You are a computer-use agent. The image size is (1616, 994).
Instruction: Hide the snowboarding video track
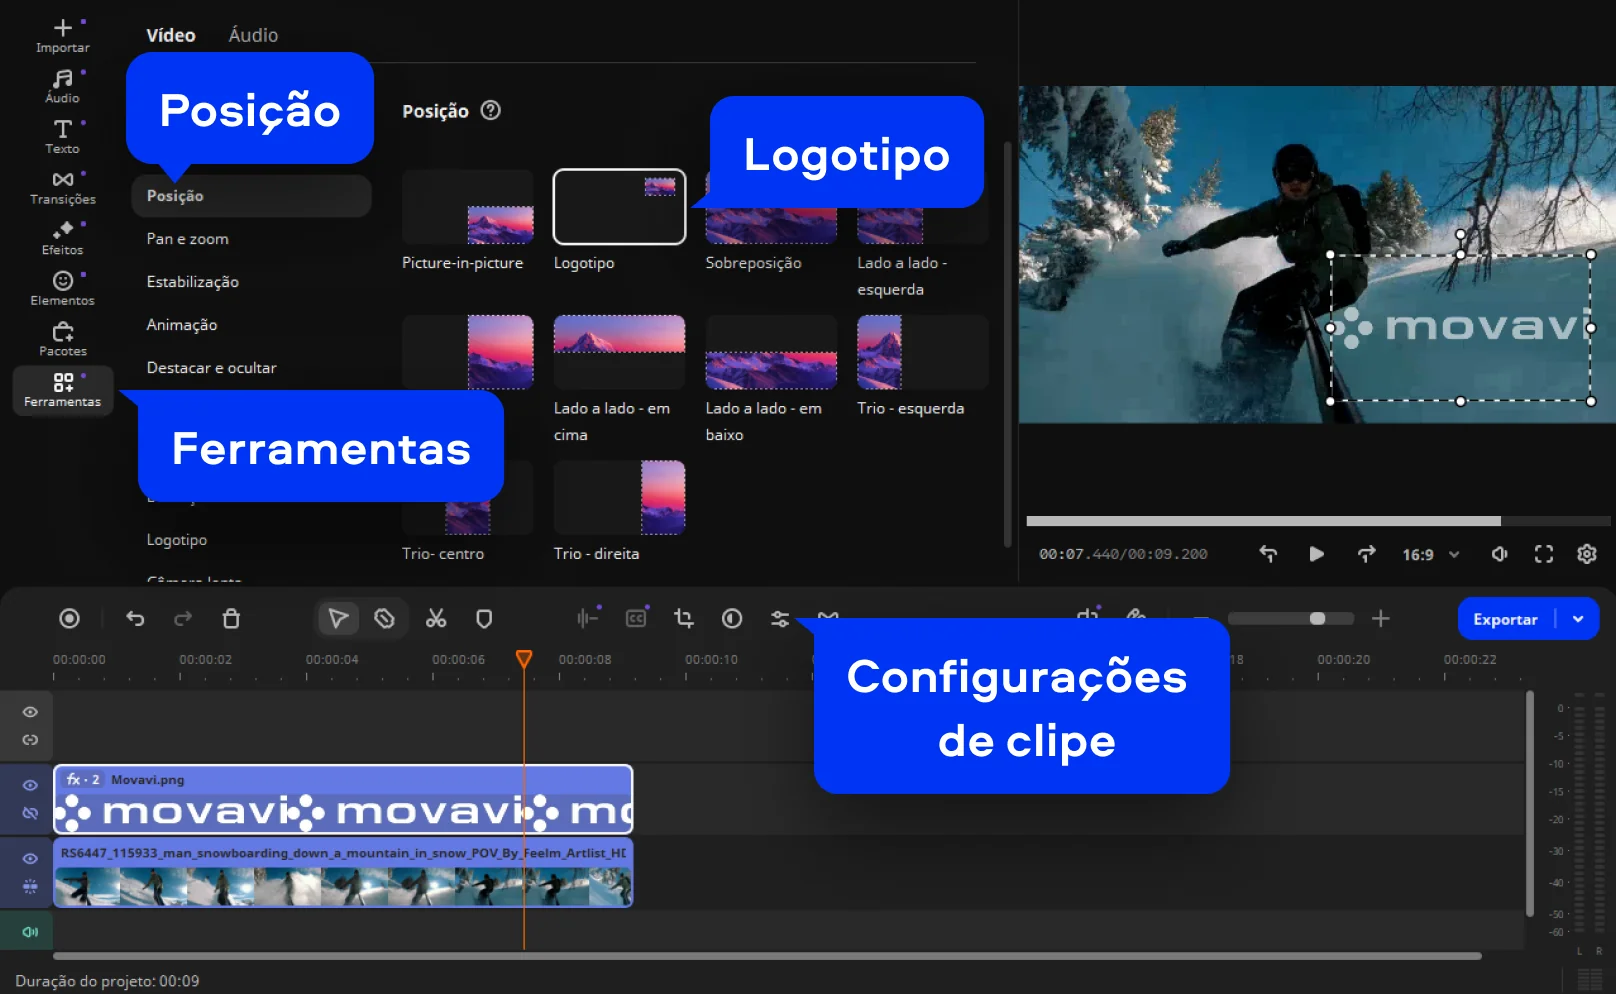pyautogui.click(x=30, y=858)
